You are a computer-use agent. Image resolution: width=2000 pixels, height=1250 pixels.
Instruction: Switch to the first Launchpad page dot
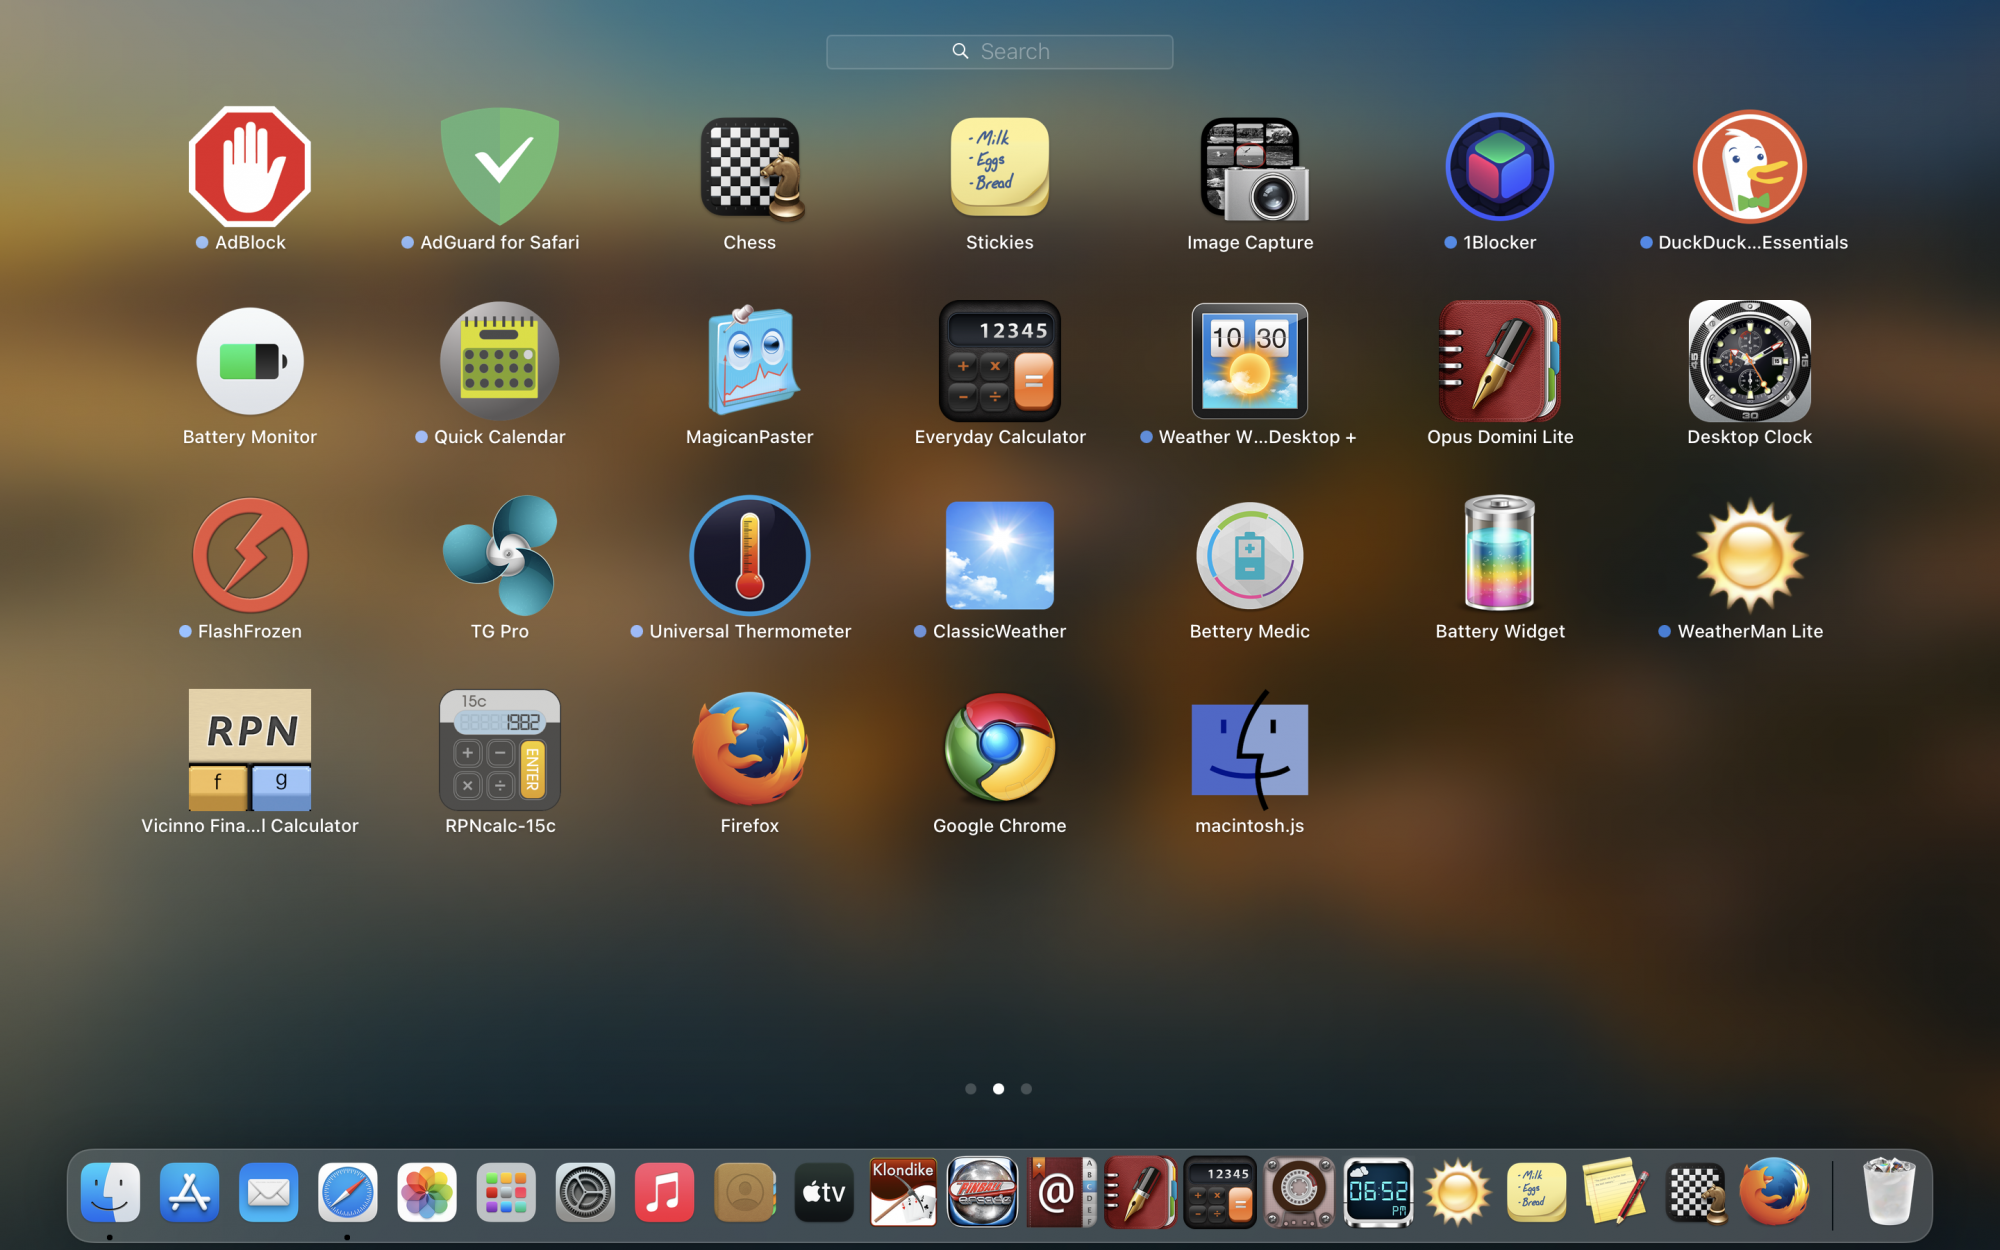coord(970,1089)
